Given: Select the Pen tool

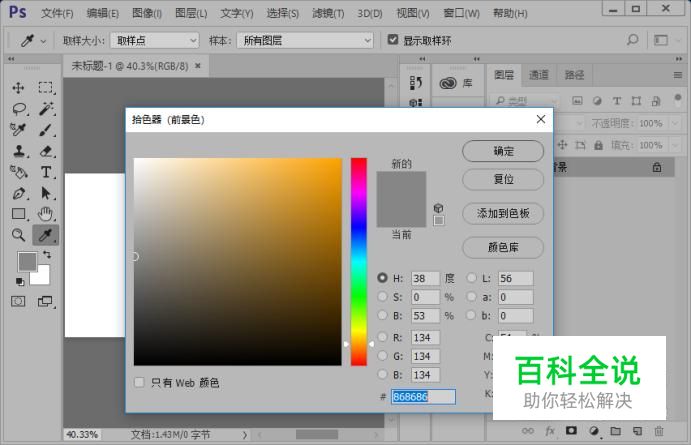Looking at the screenshot, I should click(x=19, y=193).
